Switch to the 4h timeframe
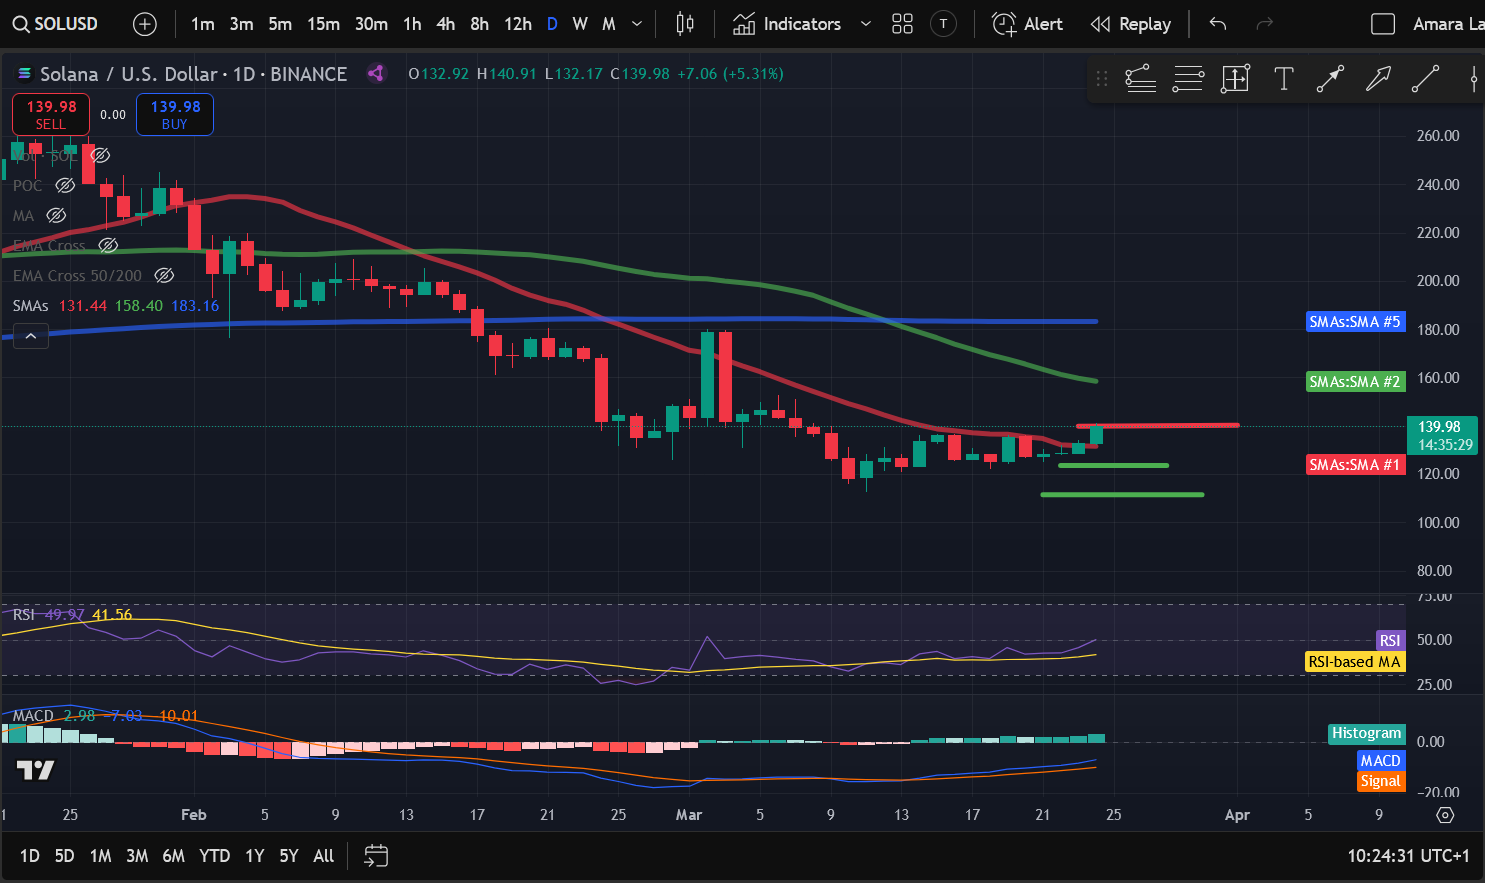This screenshot has width=1485, height=883. [x=446, y=24]
